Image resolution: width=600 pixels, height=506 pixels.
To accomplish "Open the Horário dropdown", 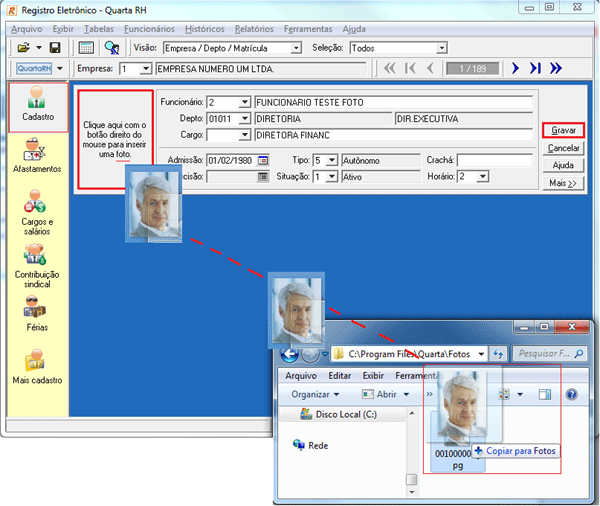I will (482, 177).
